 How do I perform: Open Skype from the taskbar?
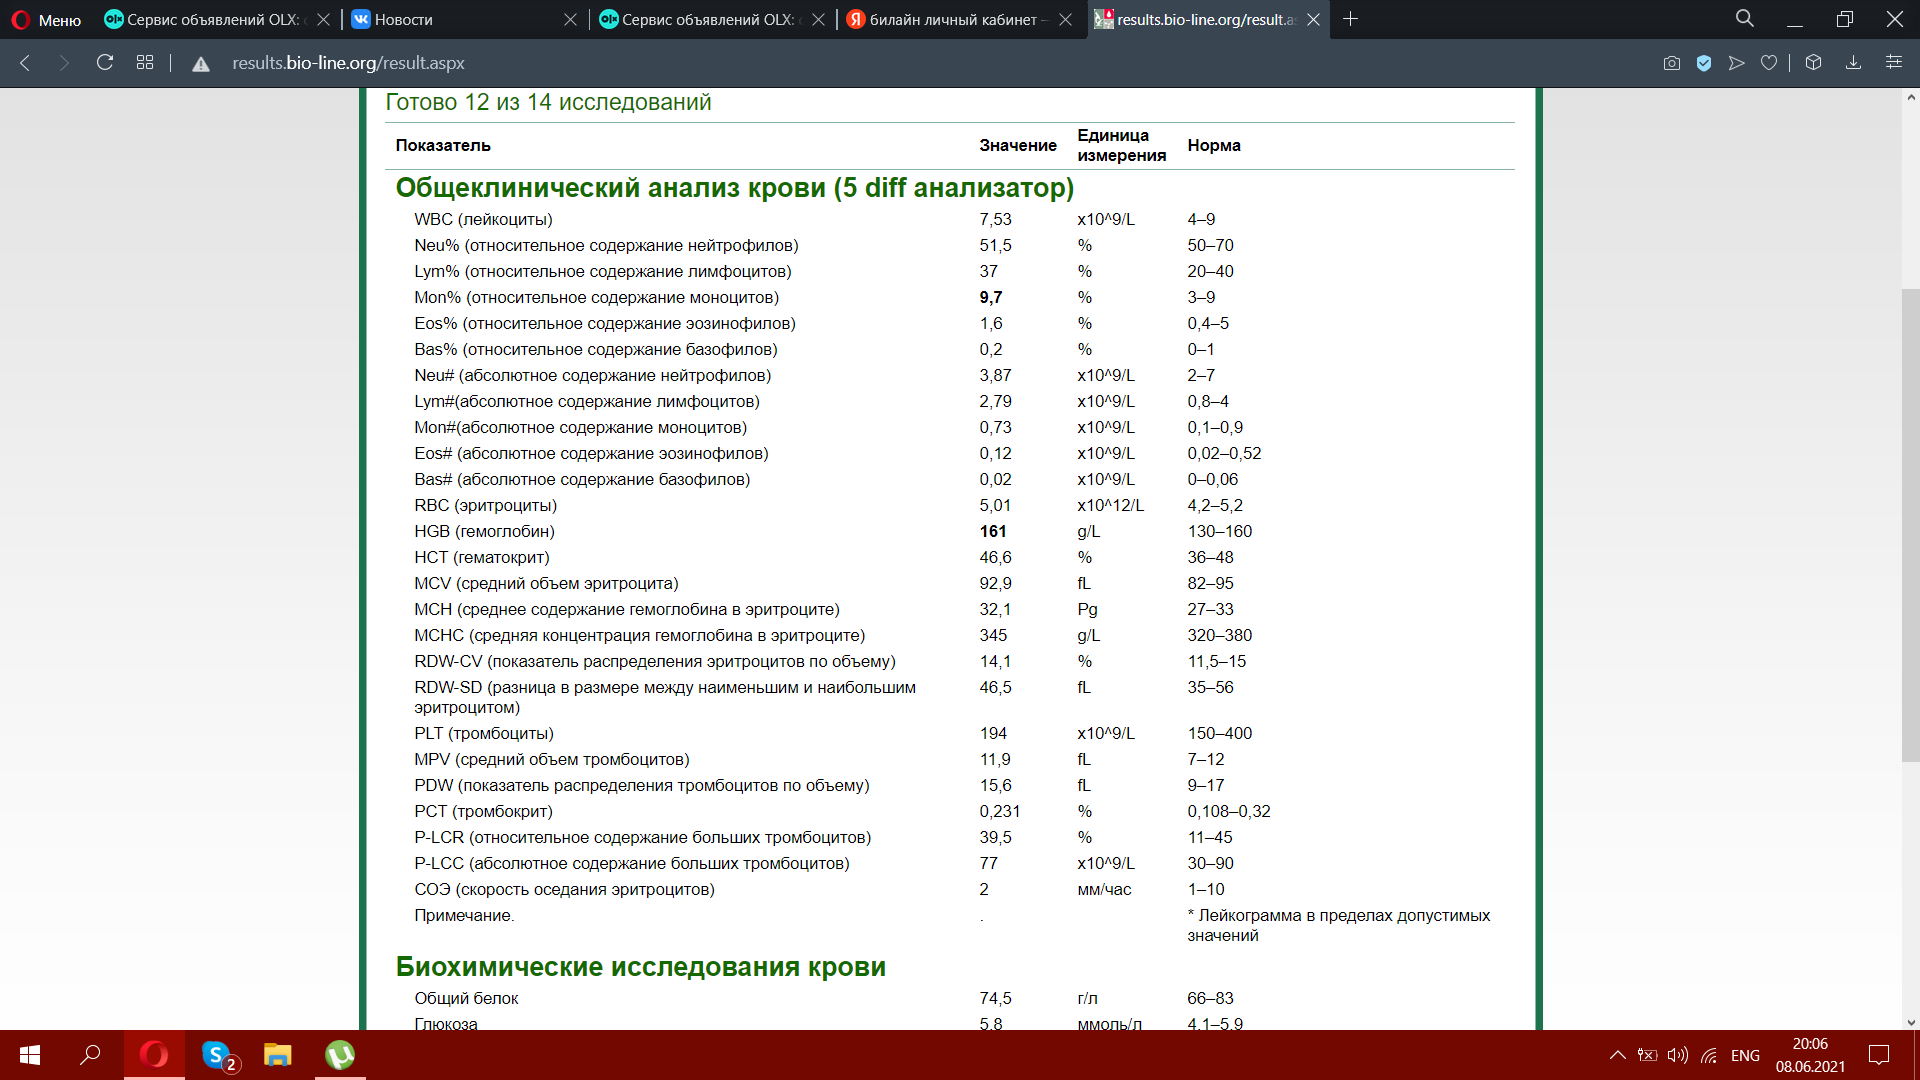point(217,1055)
